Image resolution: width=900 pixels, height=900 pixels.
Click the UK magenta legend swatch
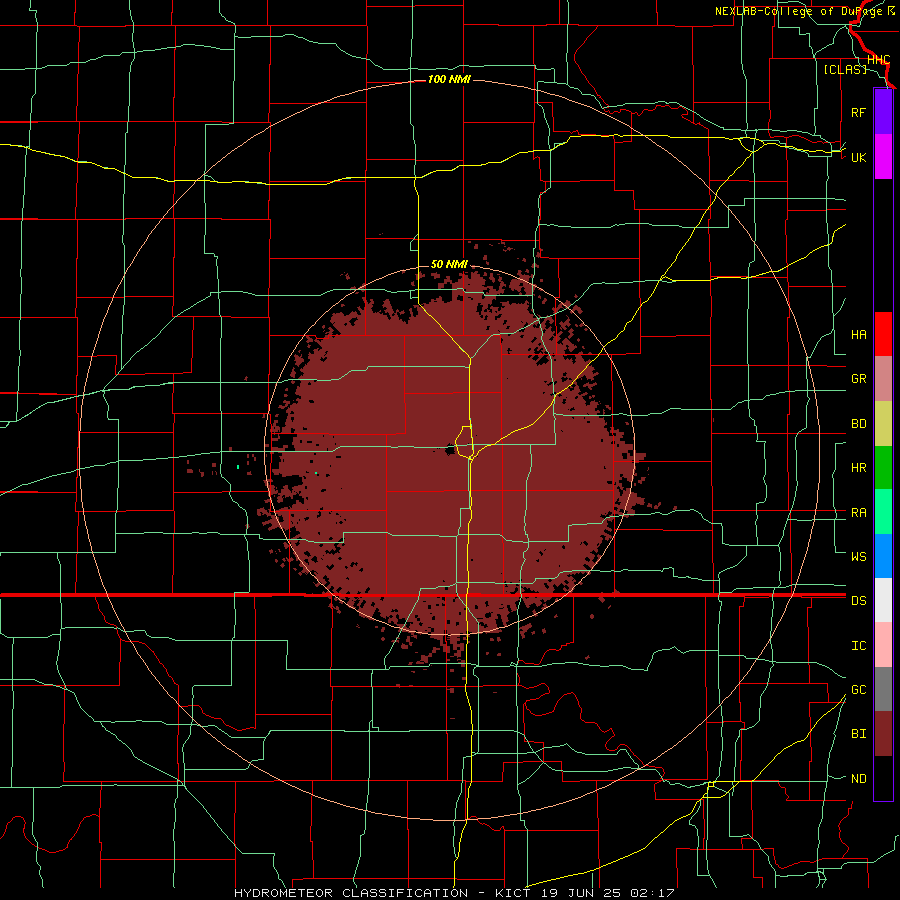pyautogui.click(x=883, y=157)
